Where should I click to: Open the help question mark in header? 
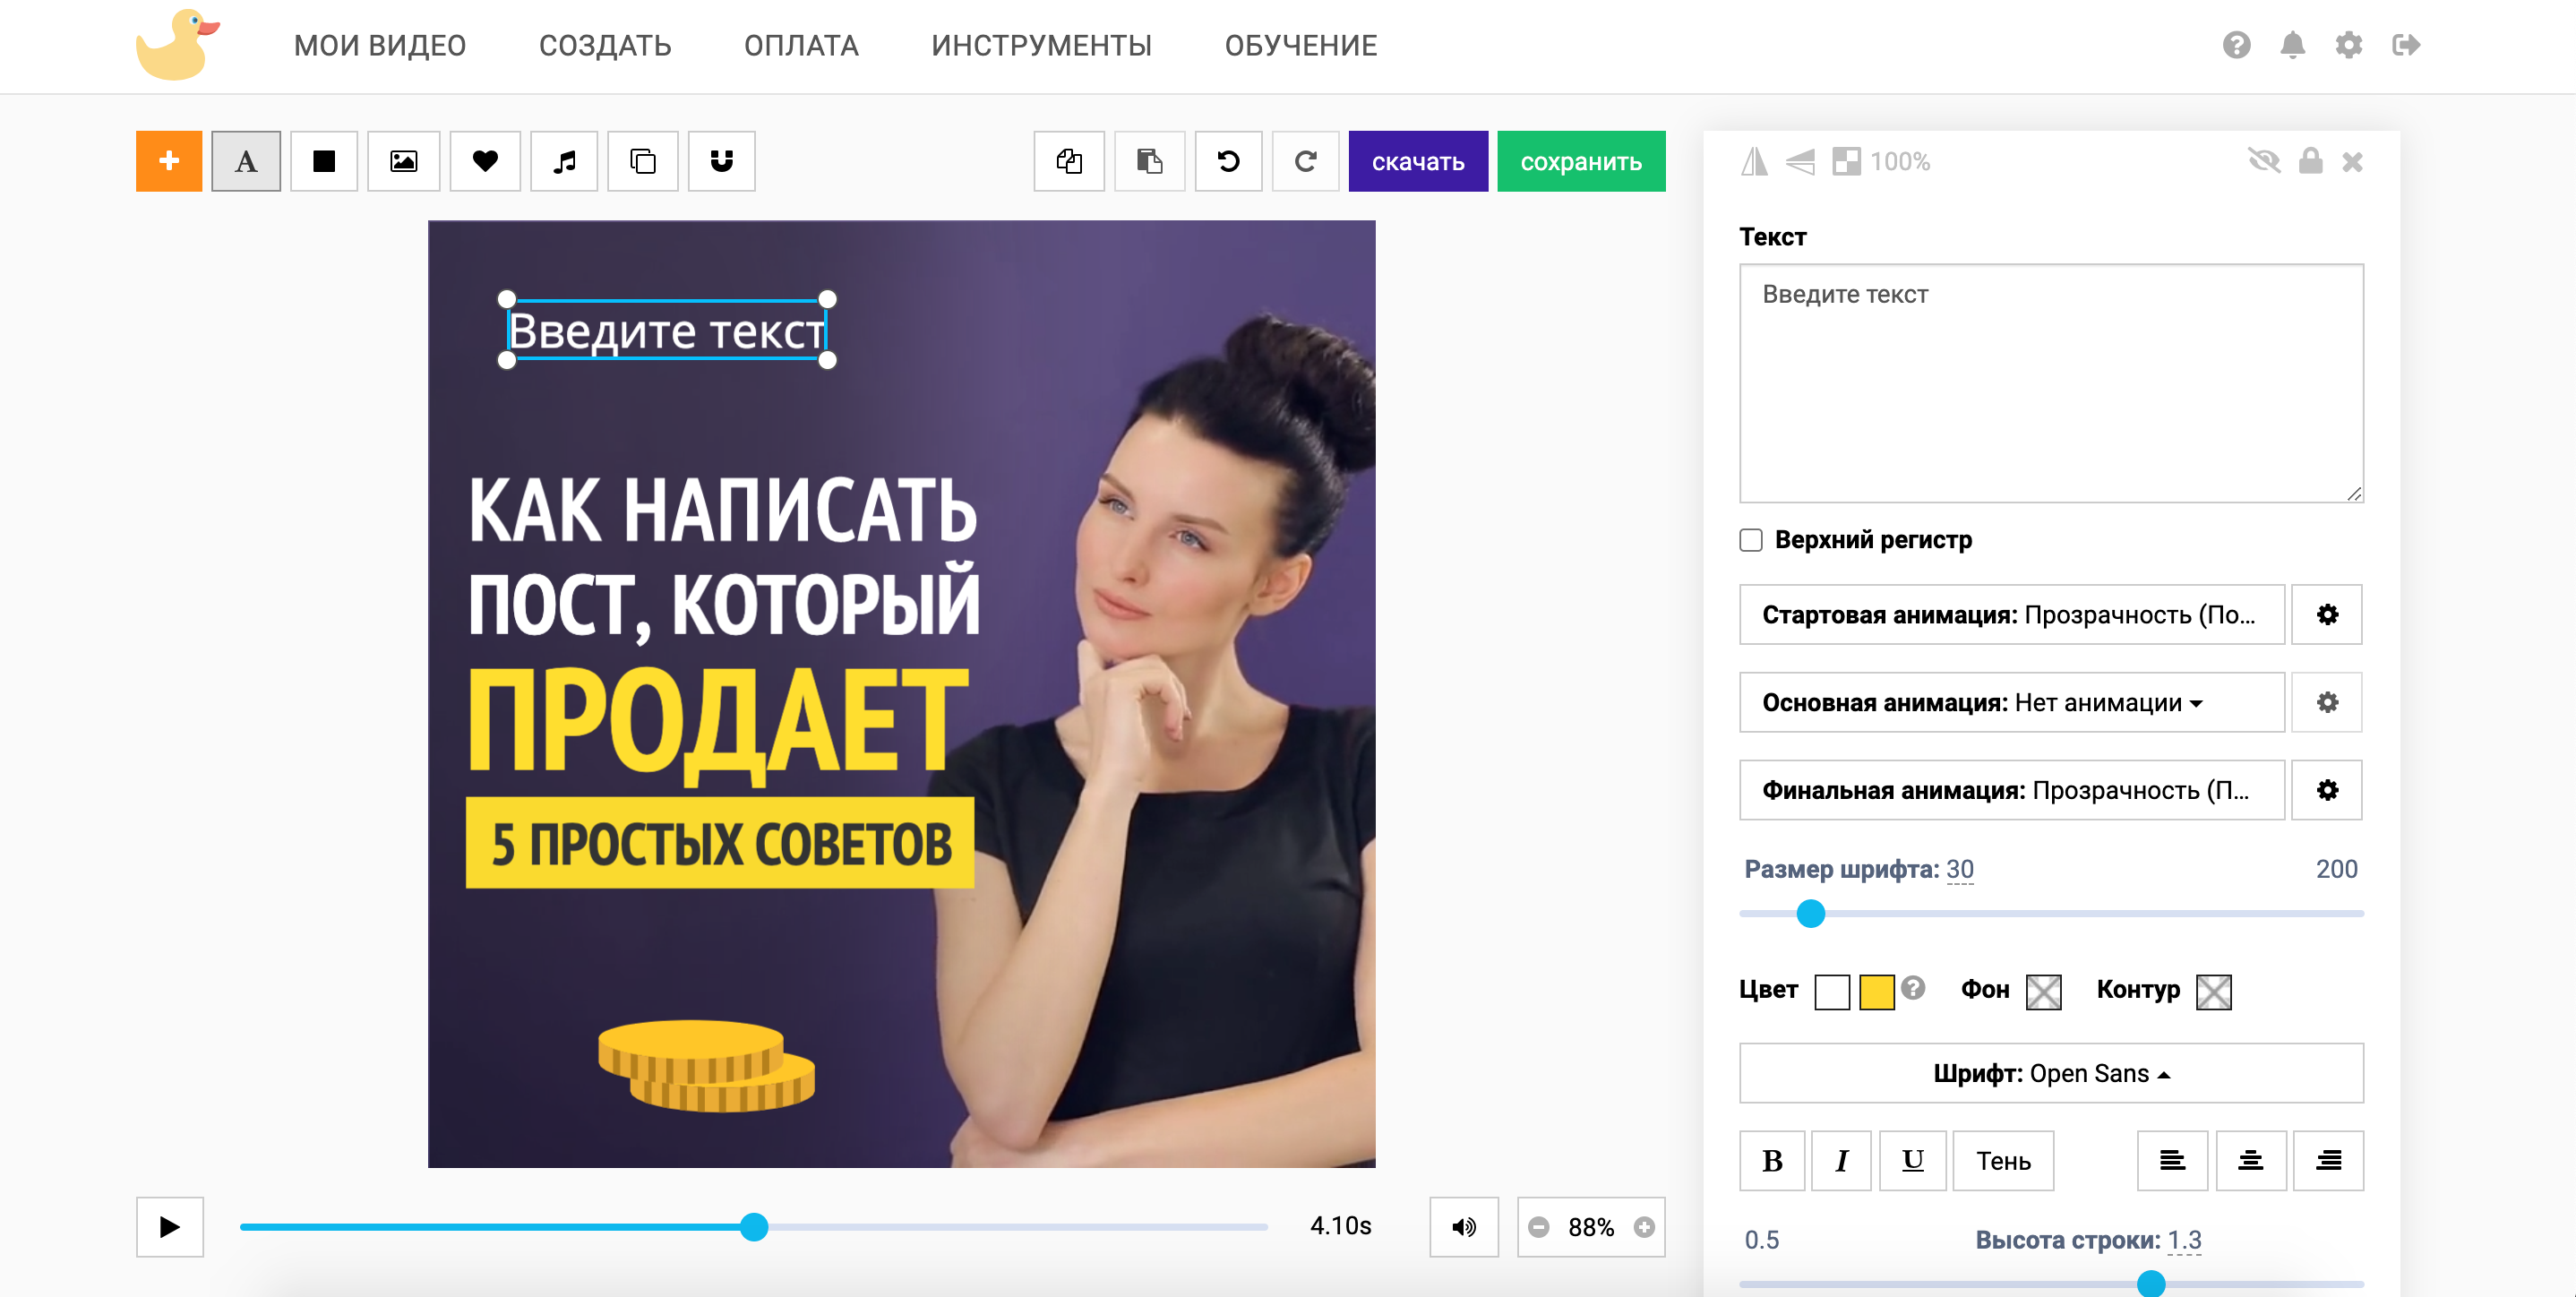2237,45
